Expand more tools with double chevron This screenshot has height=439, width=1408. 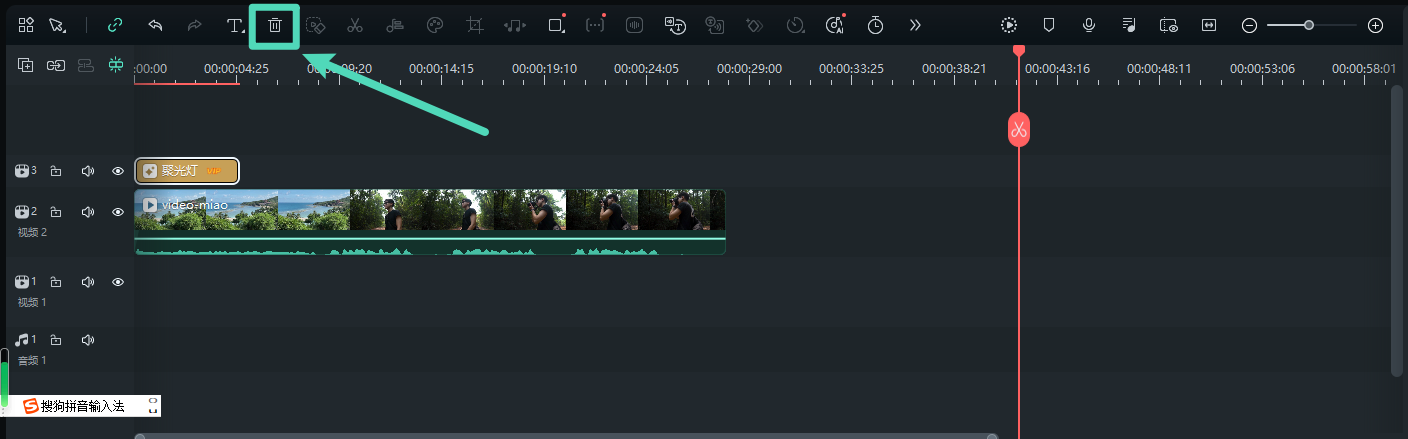point(915,26)
